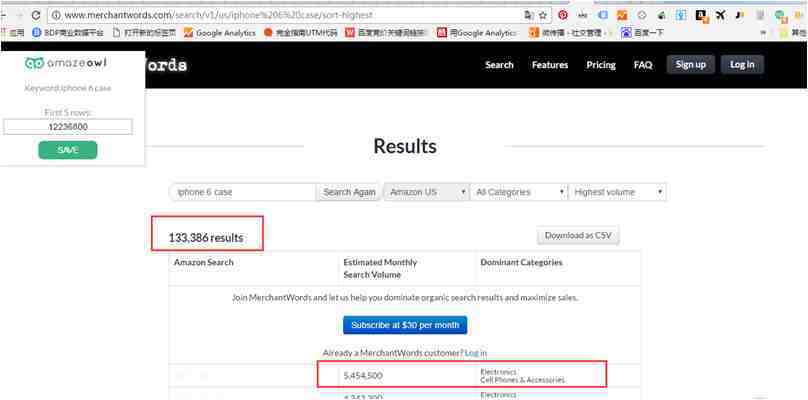Open the black airplane extension icon
Screen dimensions: 808x400
pyautogui.click(x=720, y=15)
